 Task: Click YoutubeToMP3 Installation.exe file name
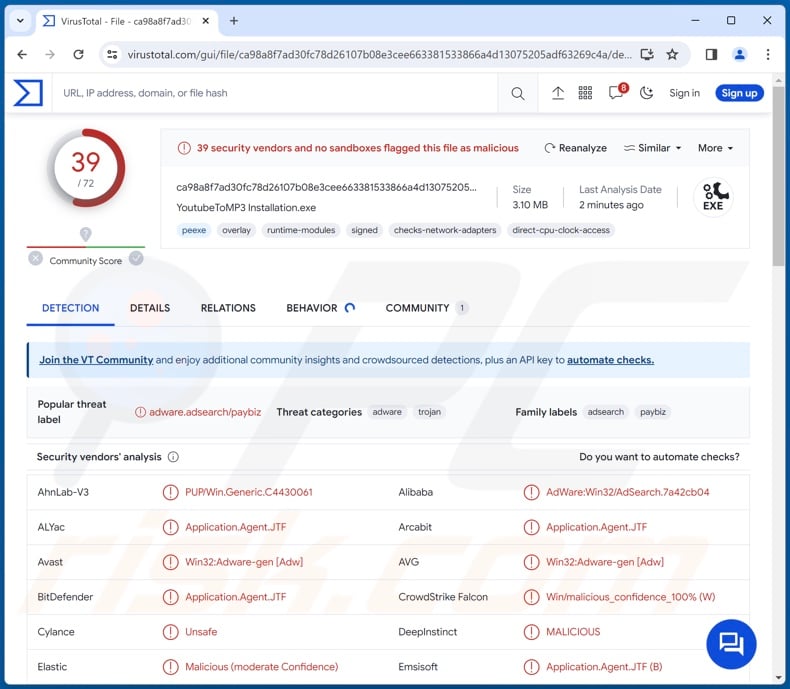click(246, 208)
